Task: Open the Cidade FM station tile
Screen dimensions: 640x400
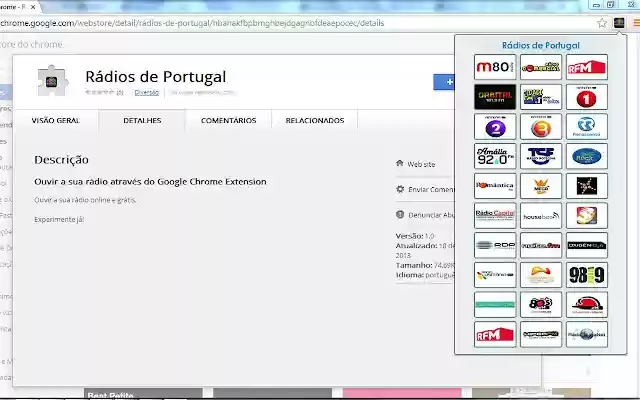Action: 541,97
